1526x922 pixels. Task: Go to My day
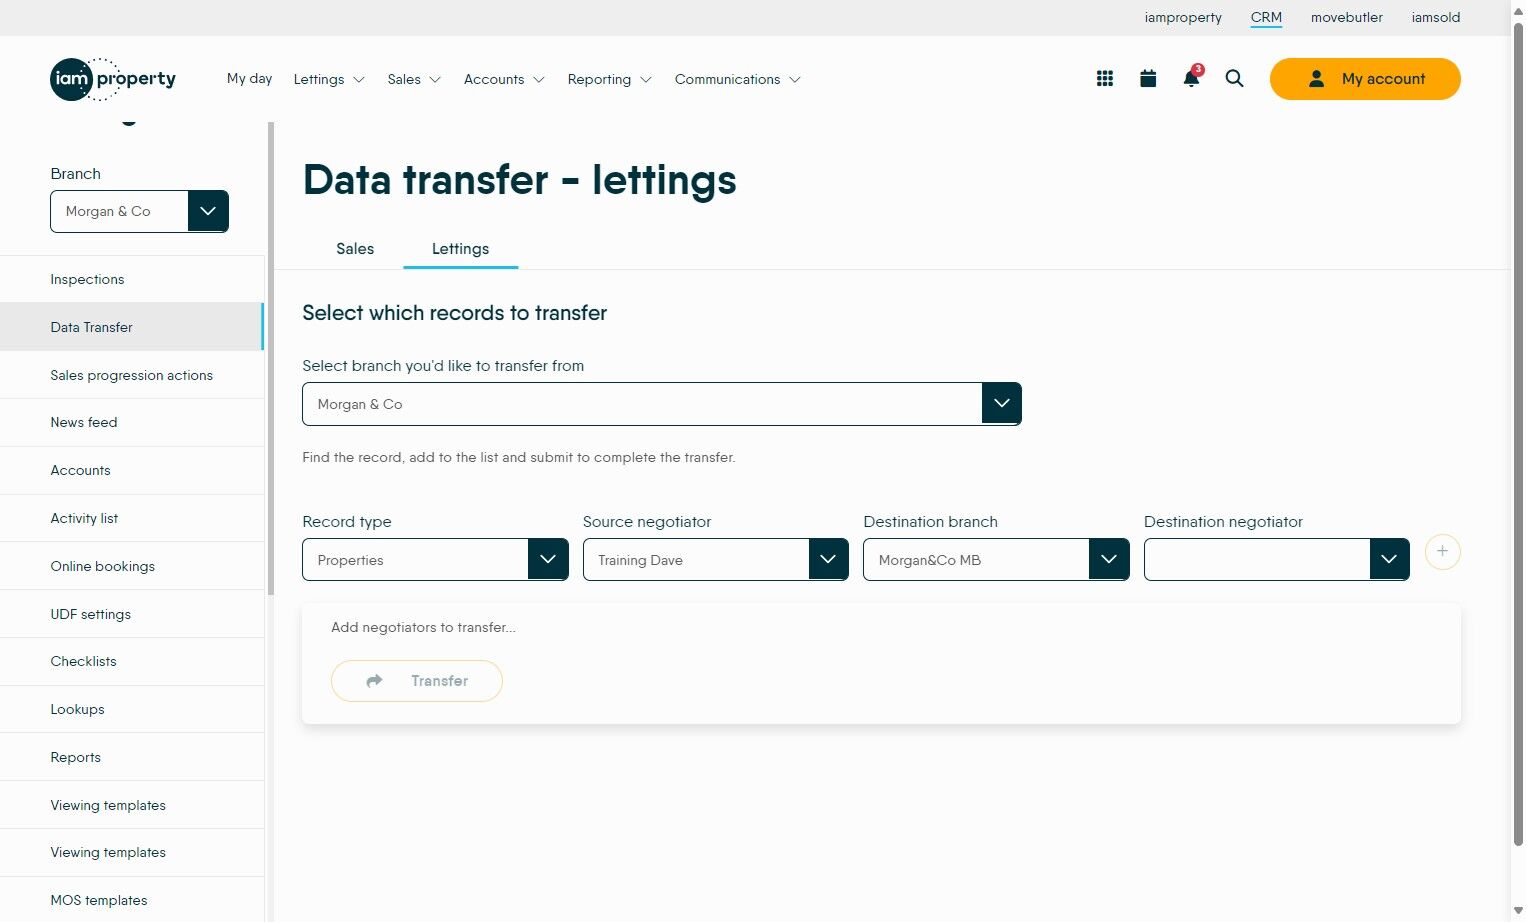coord(249,78)
